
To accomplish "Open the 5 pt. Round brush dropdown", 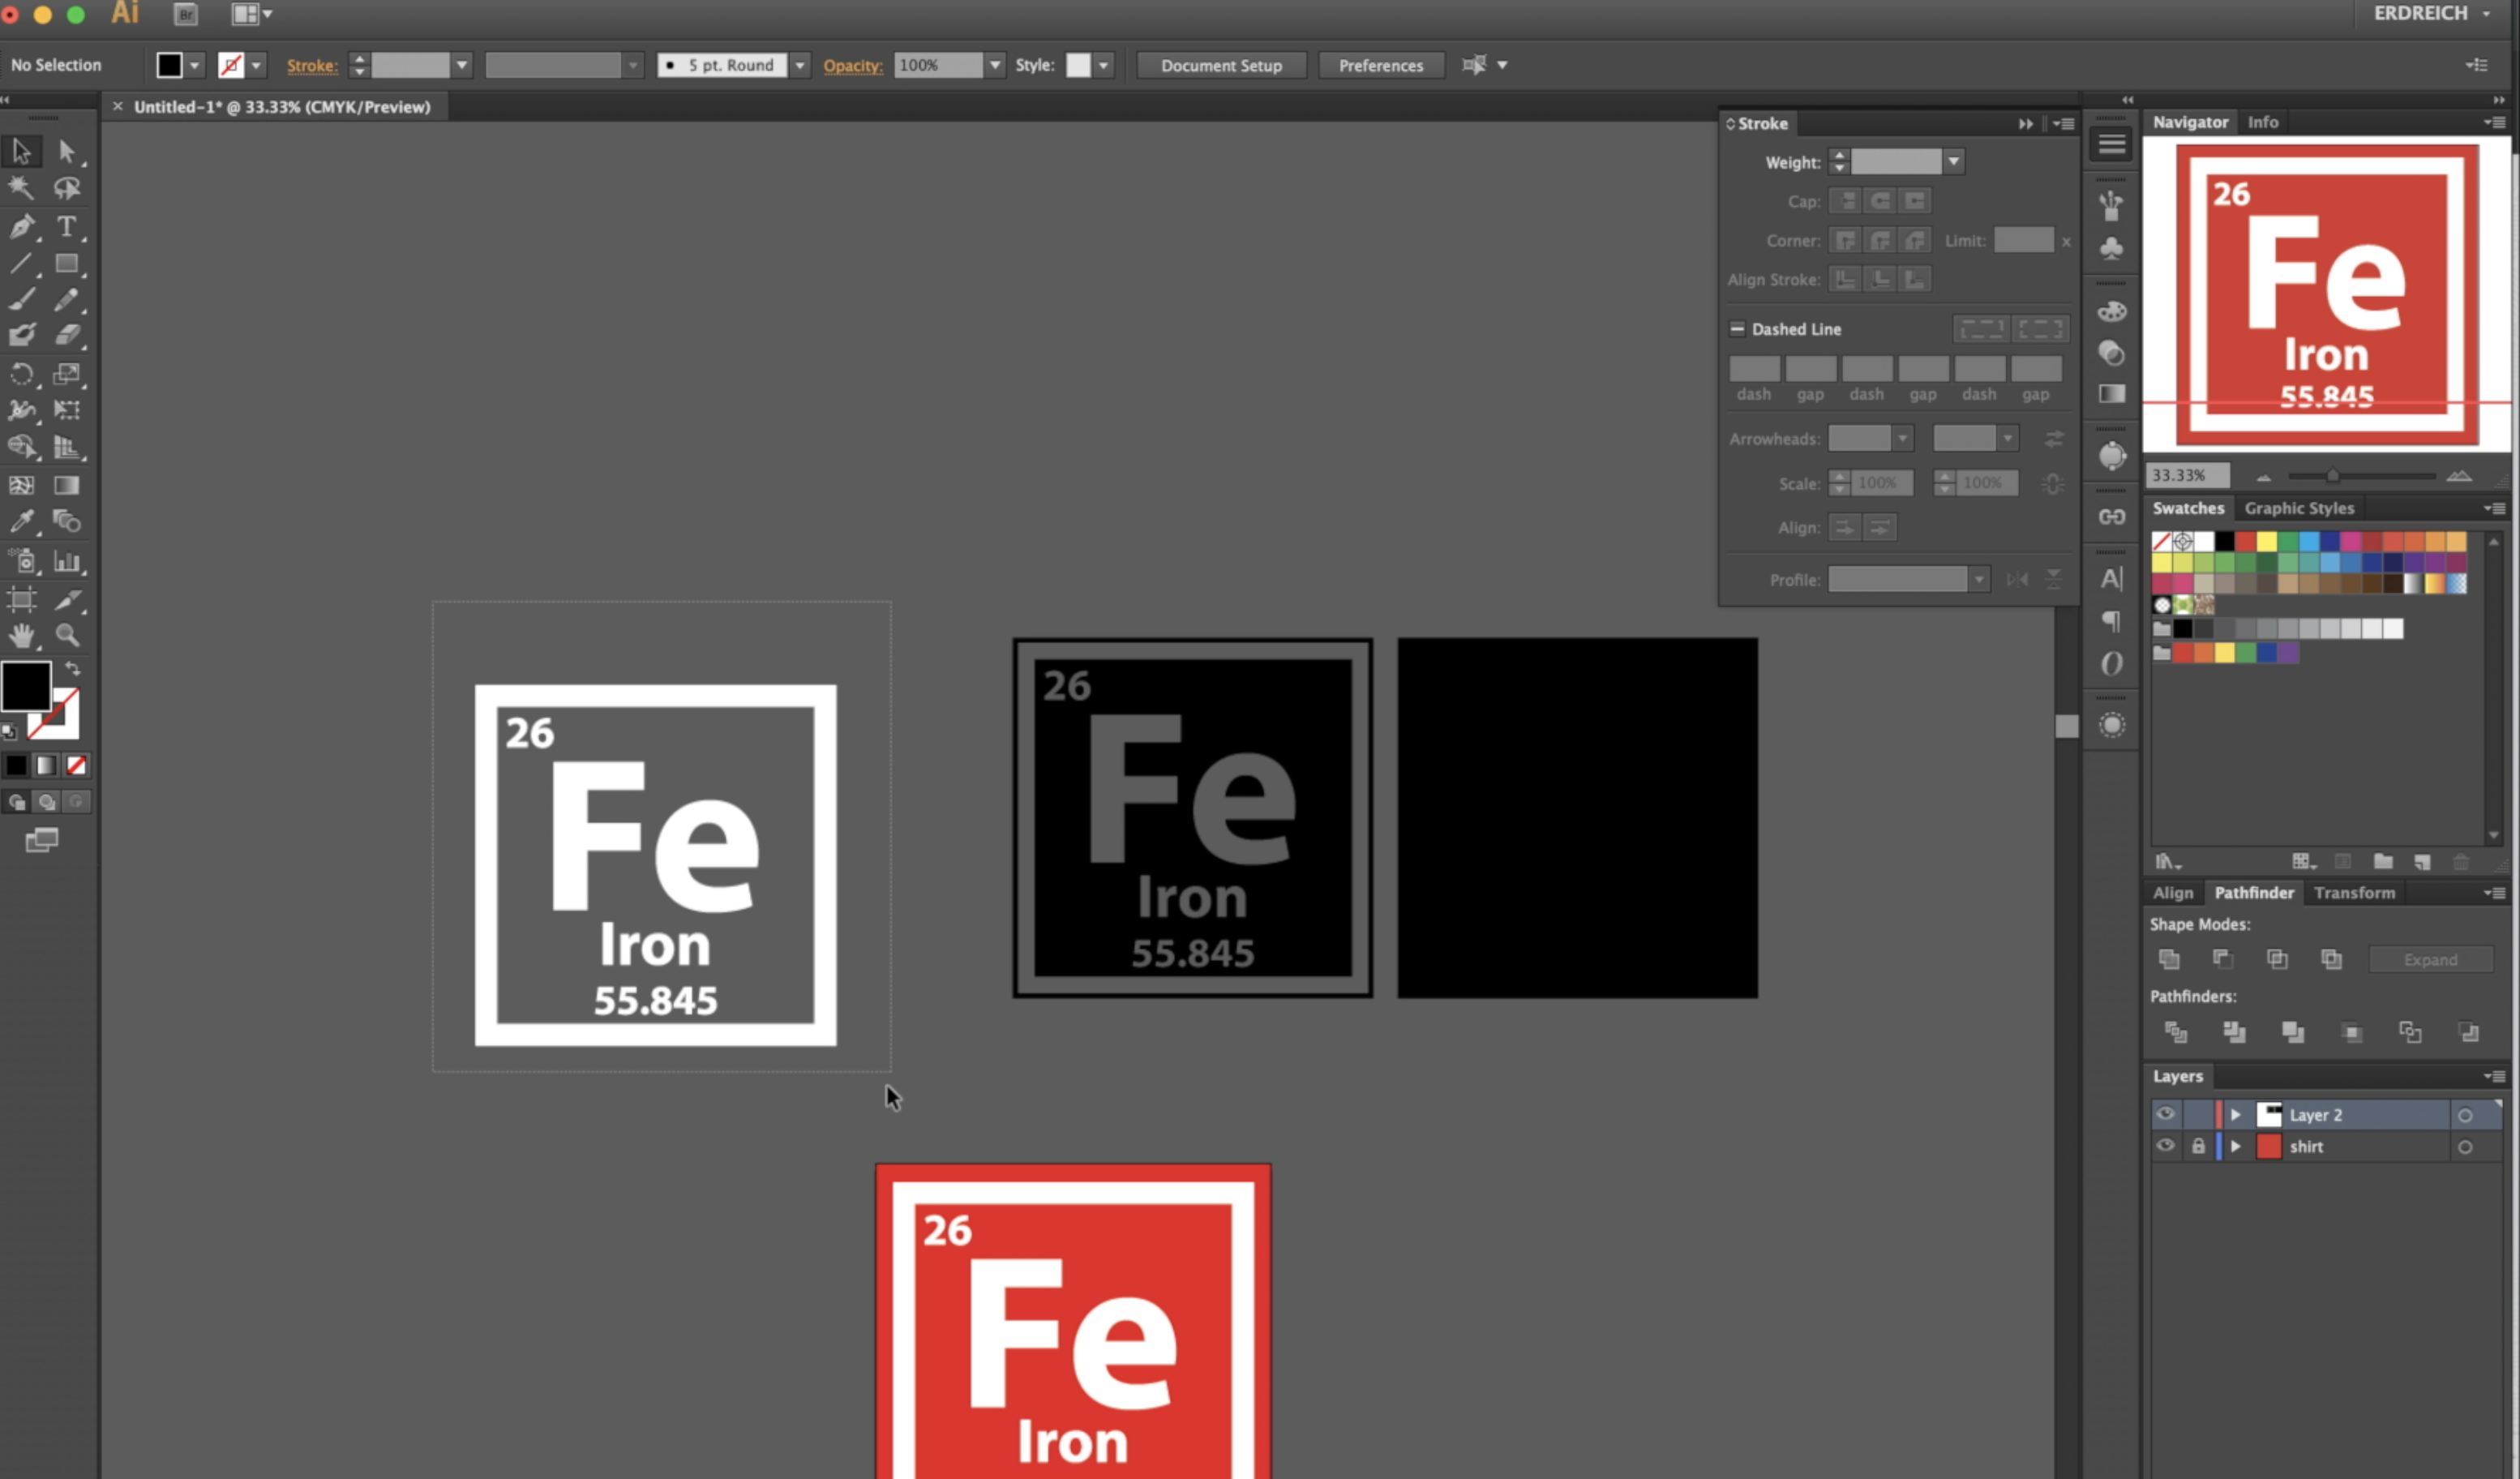I will (800, 65).
